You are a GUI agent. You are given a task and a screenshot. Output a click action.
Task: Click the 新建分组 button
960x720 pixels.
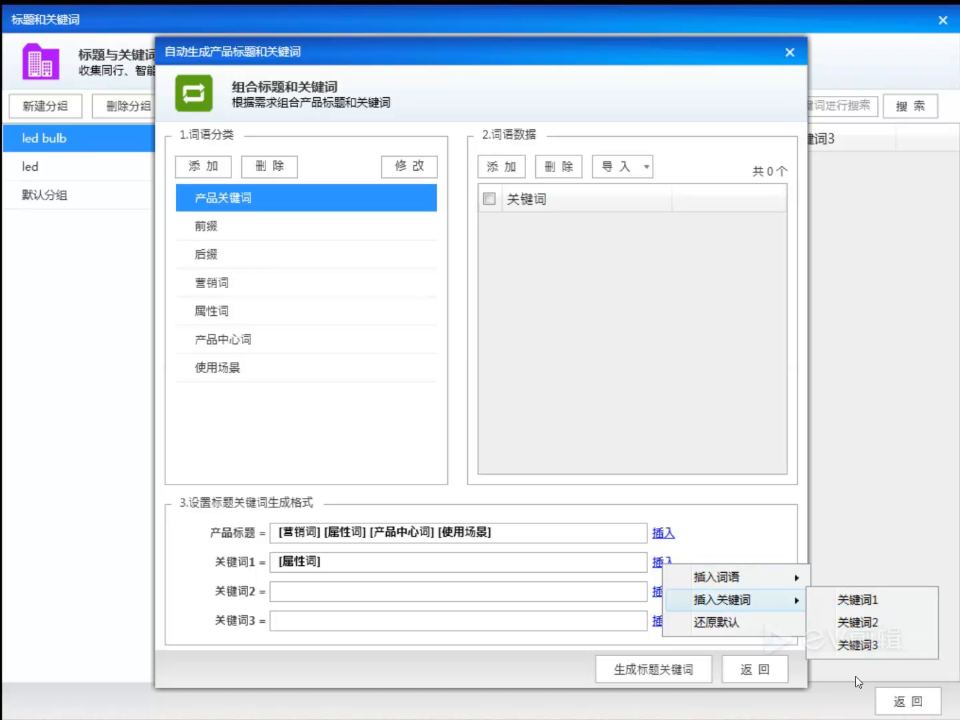45,106
